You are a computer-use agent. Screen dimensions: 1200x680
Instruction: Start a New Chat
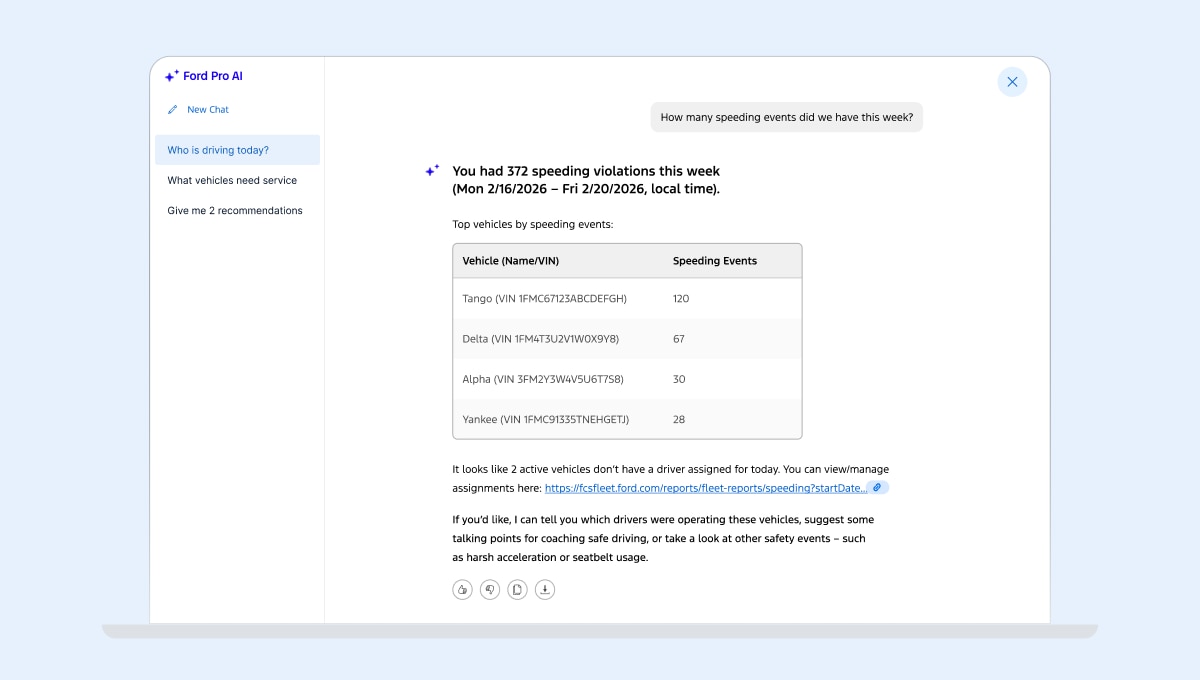(x=205, y=109)
